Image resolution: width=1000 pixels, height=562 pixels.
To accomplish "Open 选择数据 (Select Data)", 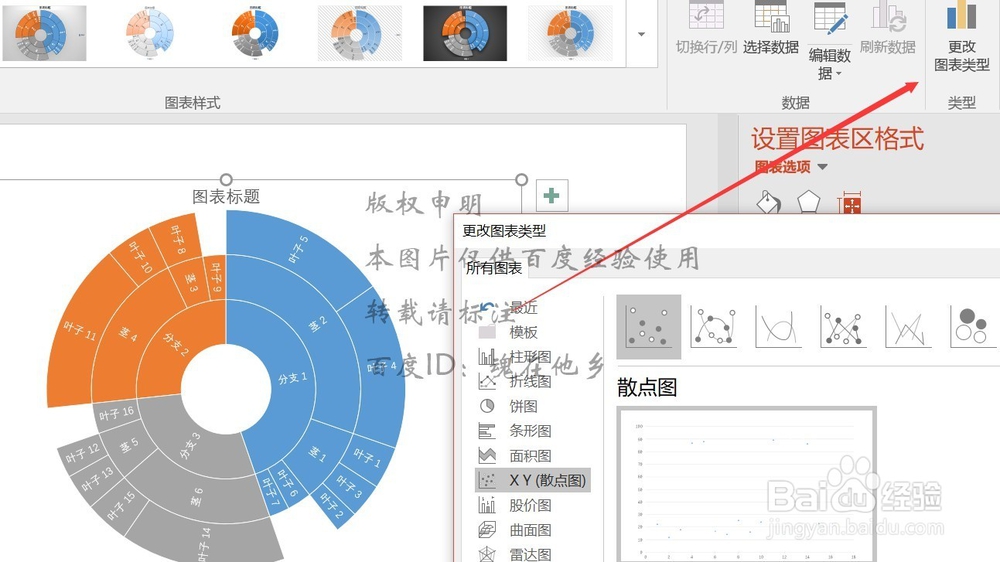I will [x=771, y=28].
